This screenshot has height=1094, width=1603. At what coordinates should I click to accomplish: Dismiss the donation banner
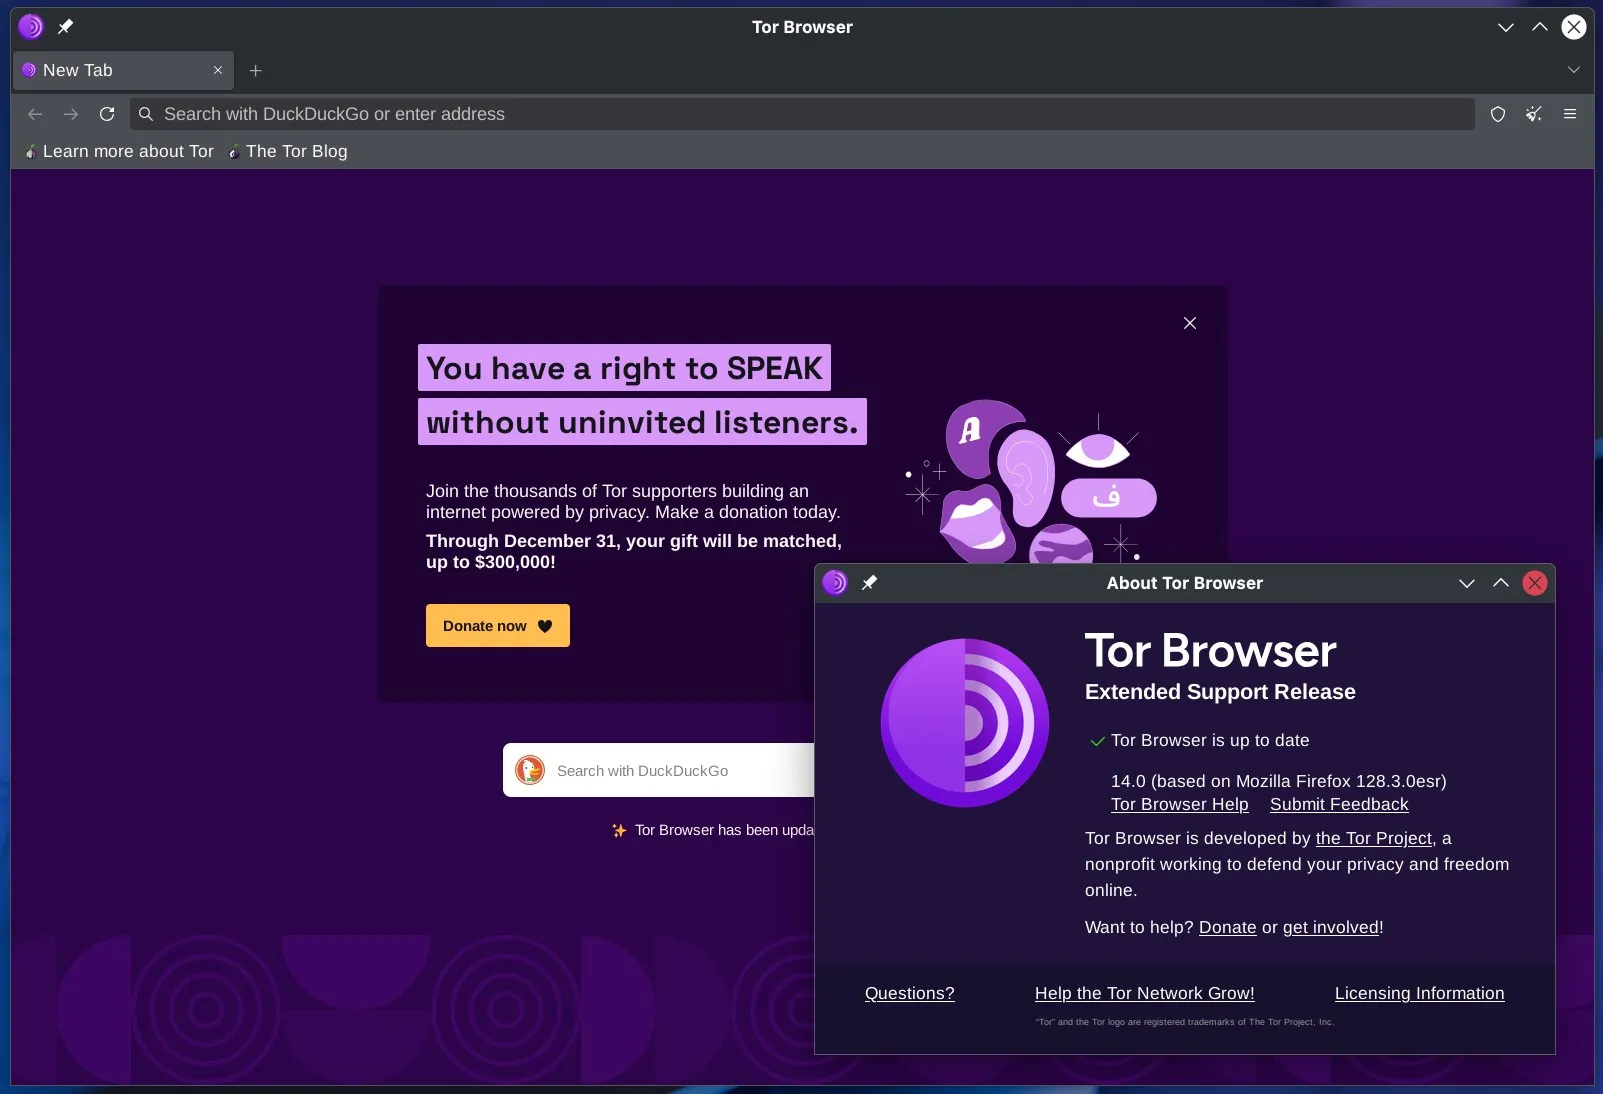pos(1189,323)
